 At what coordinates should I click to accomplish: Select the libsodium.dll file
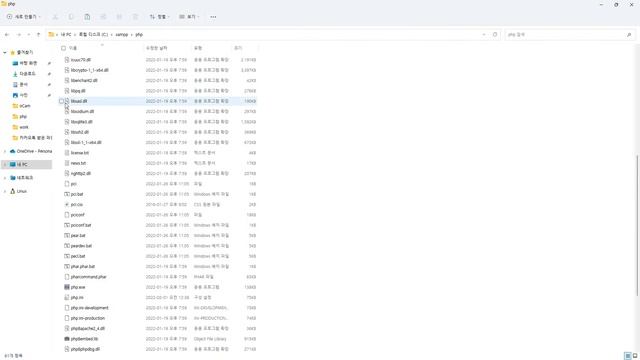point(82,111)
